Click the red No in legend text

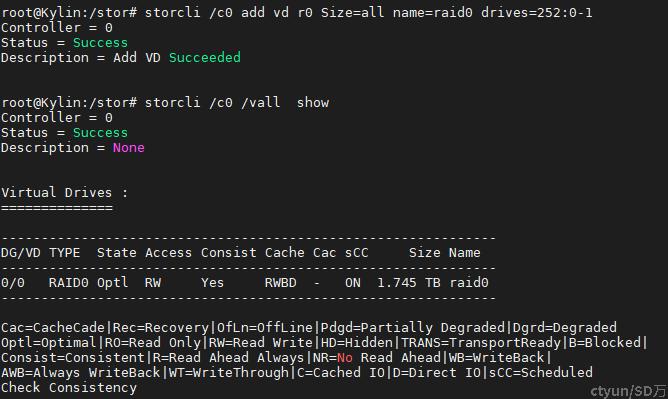tap(345, 358)
